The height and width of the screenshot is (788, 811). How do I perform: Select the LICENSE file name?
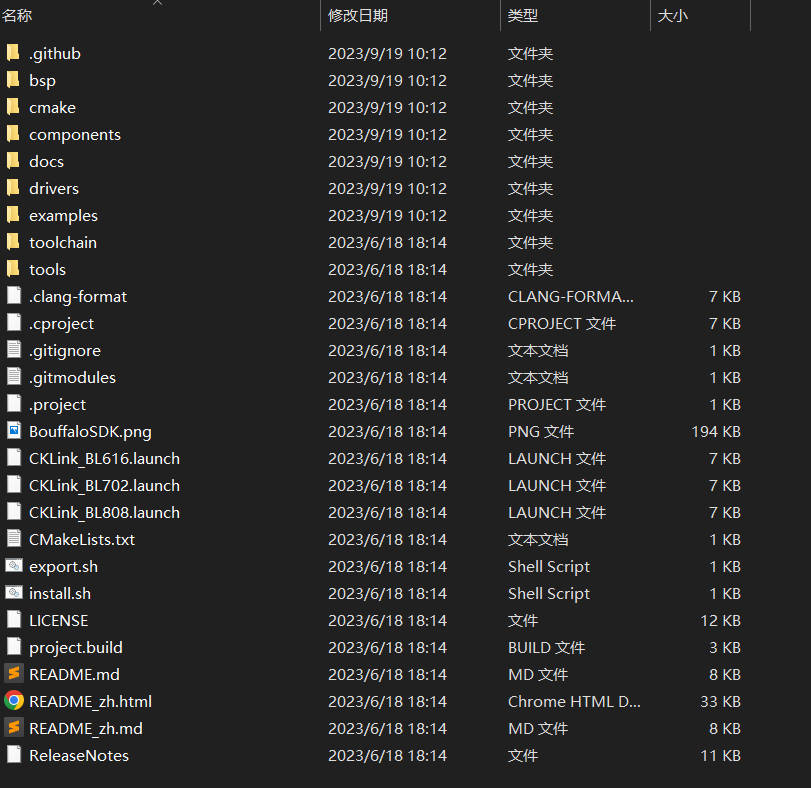point(58,620)
